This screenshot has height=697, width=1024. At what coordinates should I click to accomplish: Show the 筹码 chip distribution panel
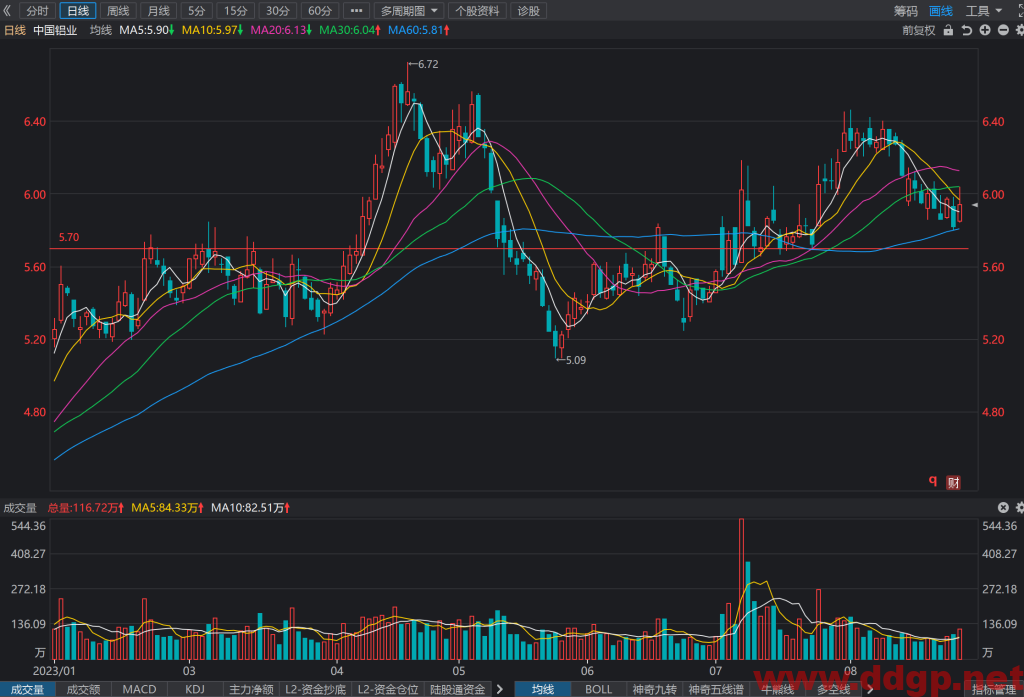point(906,10)
